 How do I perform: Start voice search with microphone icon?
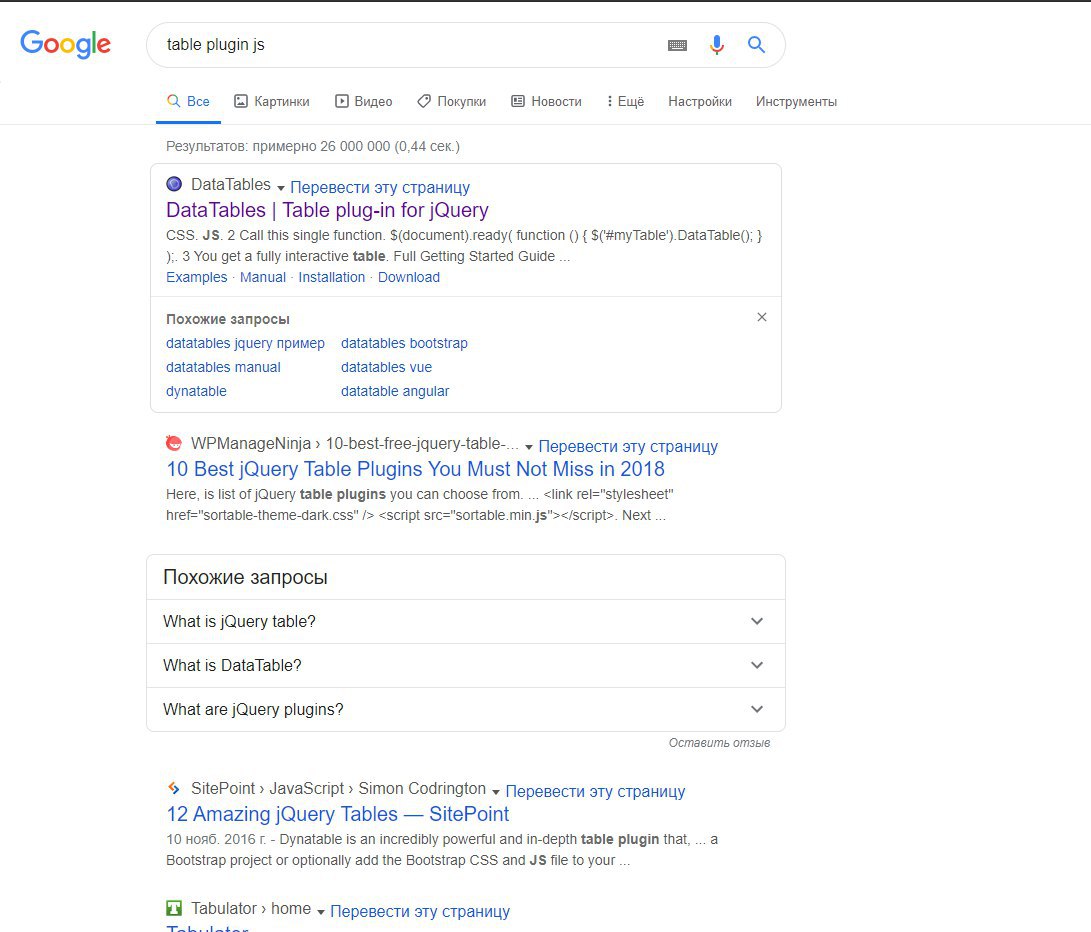(717, 45)
